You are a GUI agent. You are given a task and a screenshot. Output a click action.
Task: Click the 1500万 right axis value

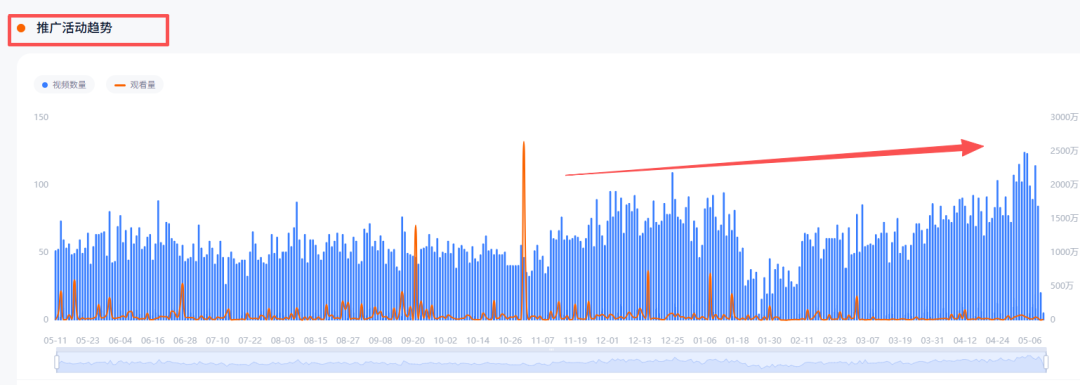[1064, 218]
